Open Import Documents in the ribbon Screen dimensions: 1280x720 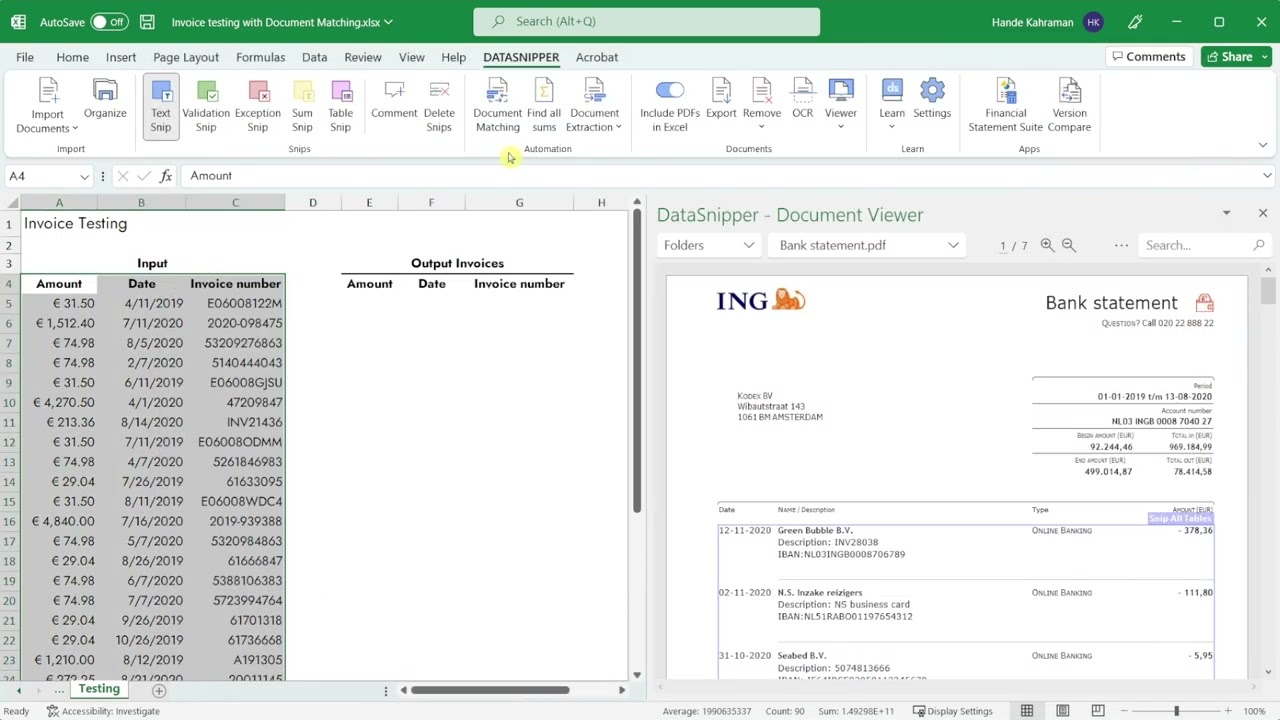click(47, 106)
